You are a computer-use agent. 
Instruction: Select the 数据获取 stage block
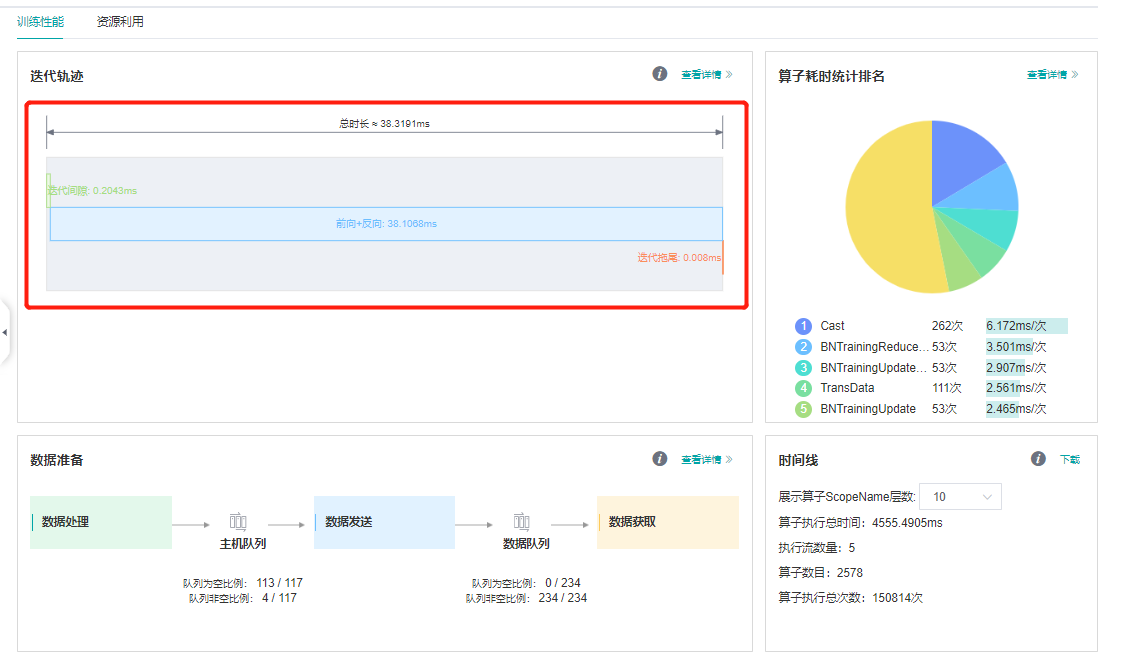(667, 522)
